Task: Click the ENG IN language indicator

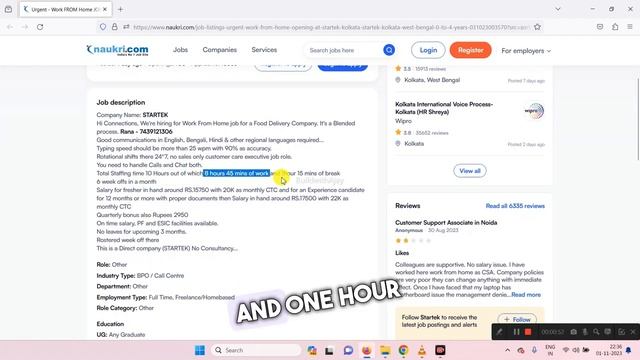Action: [550, 350]
